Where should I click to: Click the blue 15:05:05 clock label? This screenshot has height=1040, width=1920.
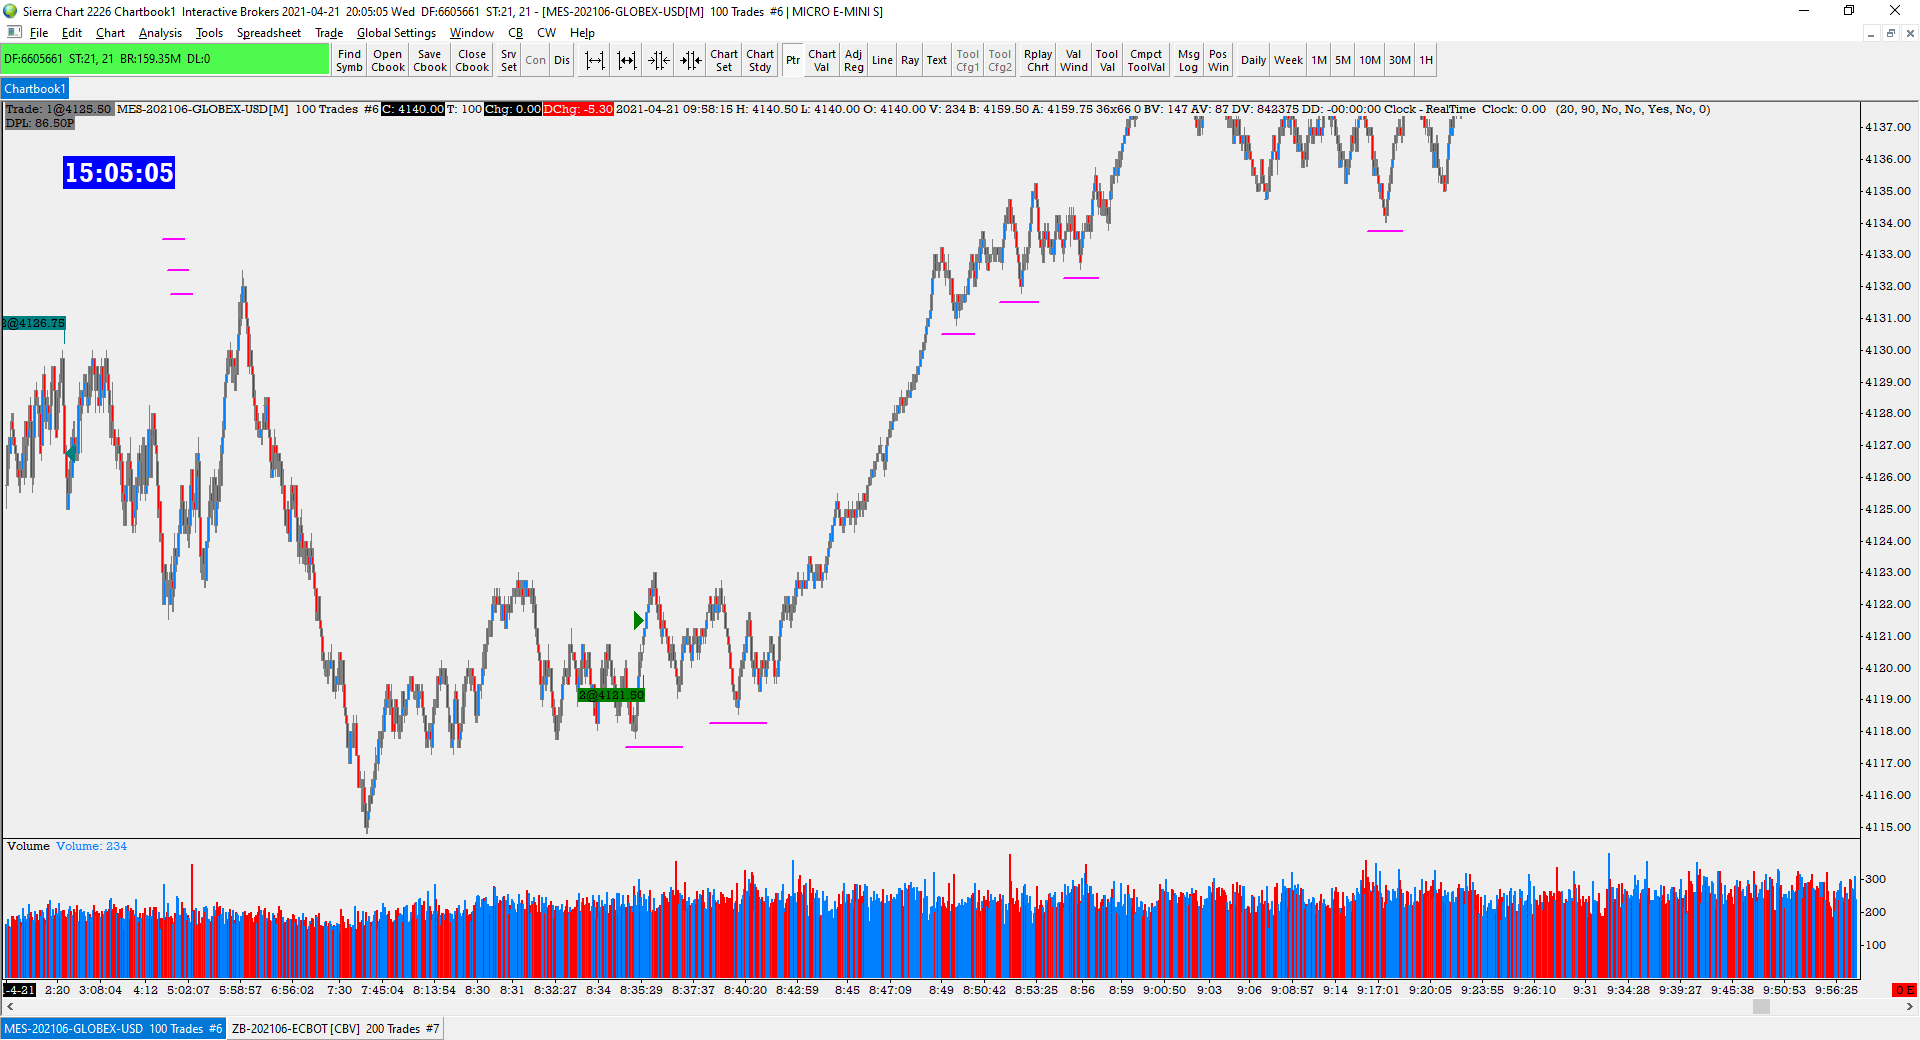click(x=119, y=172)
